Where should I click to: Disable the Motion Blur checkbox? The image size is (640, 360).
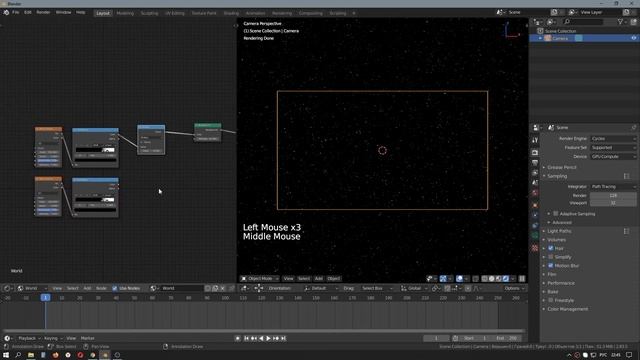click(x=551, y=266)
